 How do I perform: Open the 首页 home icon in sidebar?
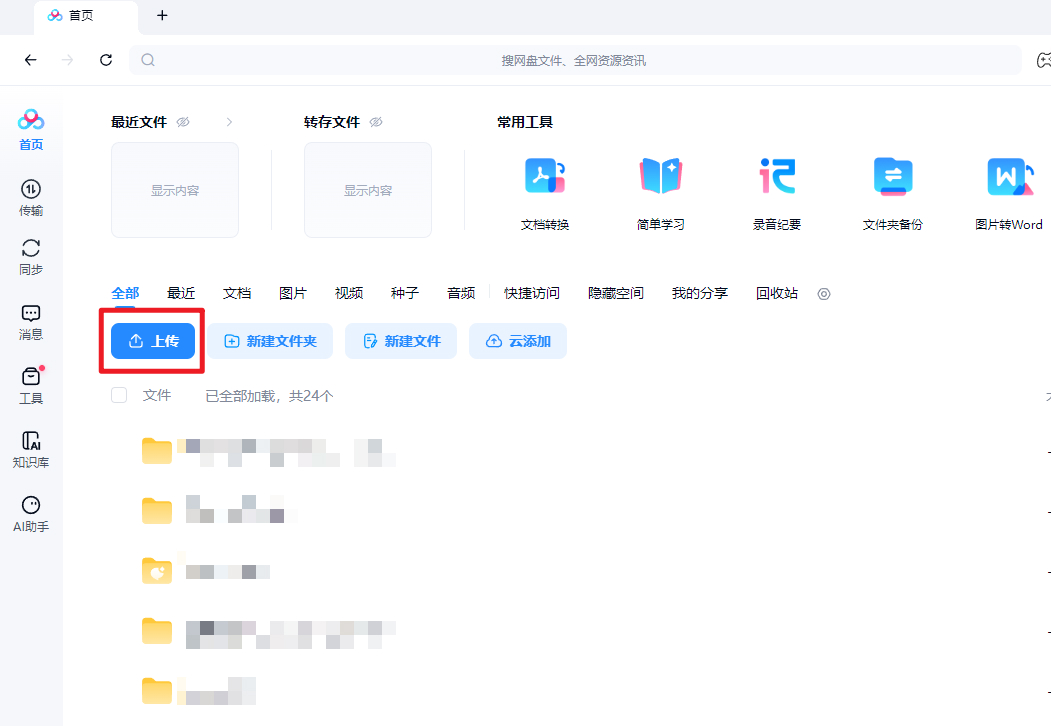click(31, 130)
